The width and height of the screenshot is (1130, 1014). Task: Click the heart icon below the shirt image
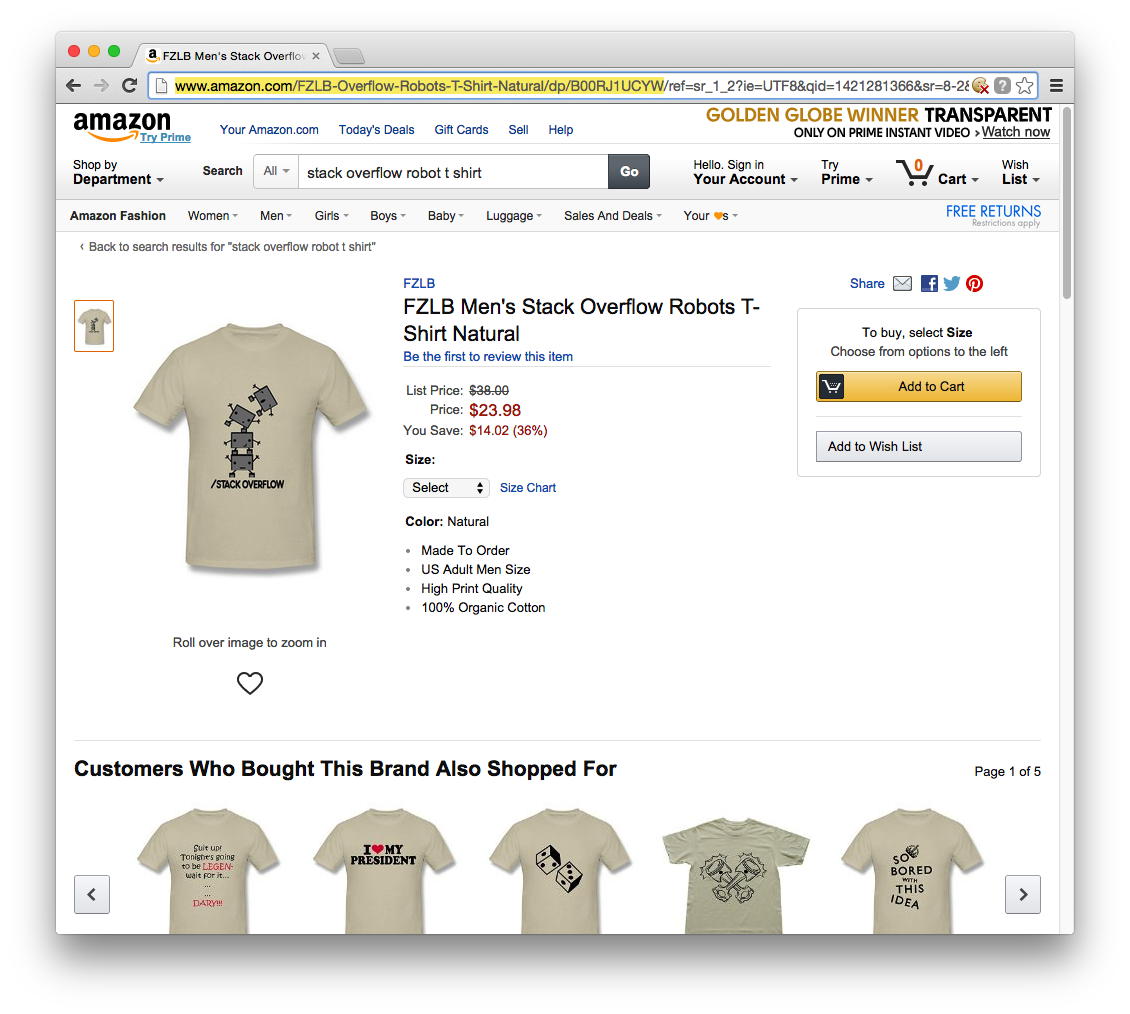tap(249, 683)
